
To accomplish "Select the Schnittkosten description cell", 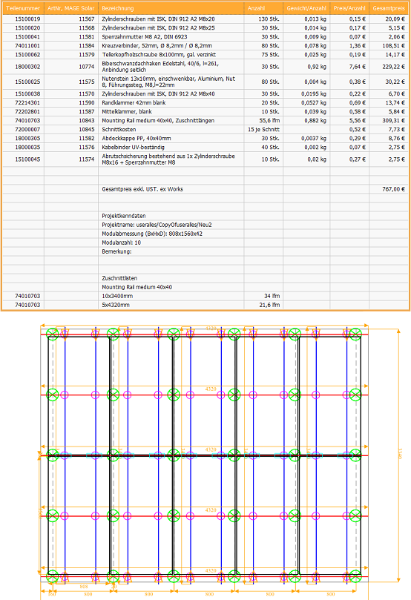I will (x=171, y=129).
